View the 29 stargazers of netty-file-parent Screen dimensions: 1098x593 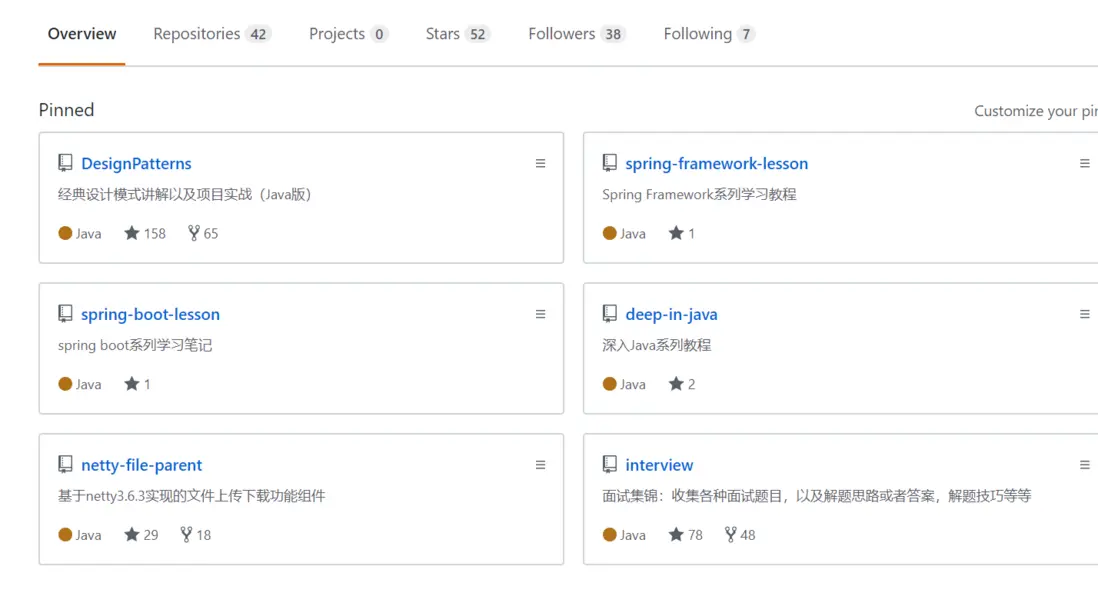pos(141,535)
